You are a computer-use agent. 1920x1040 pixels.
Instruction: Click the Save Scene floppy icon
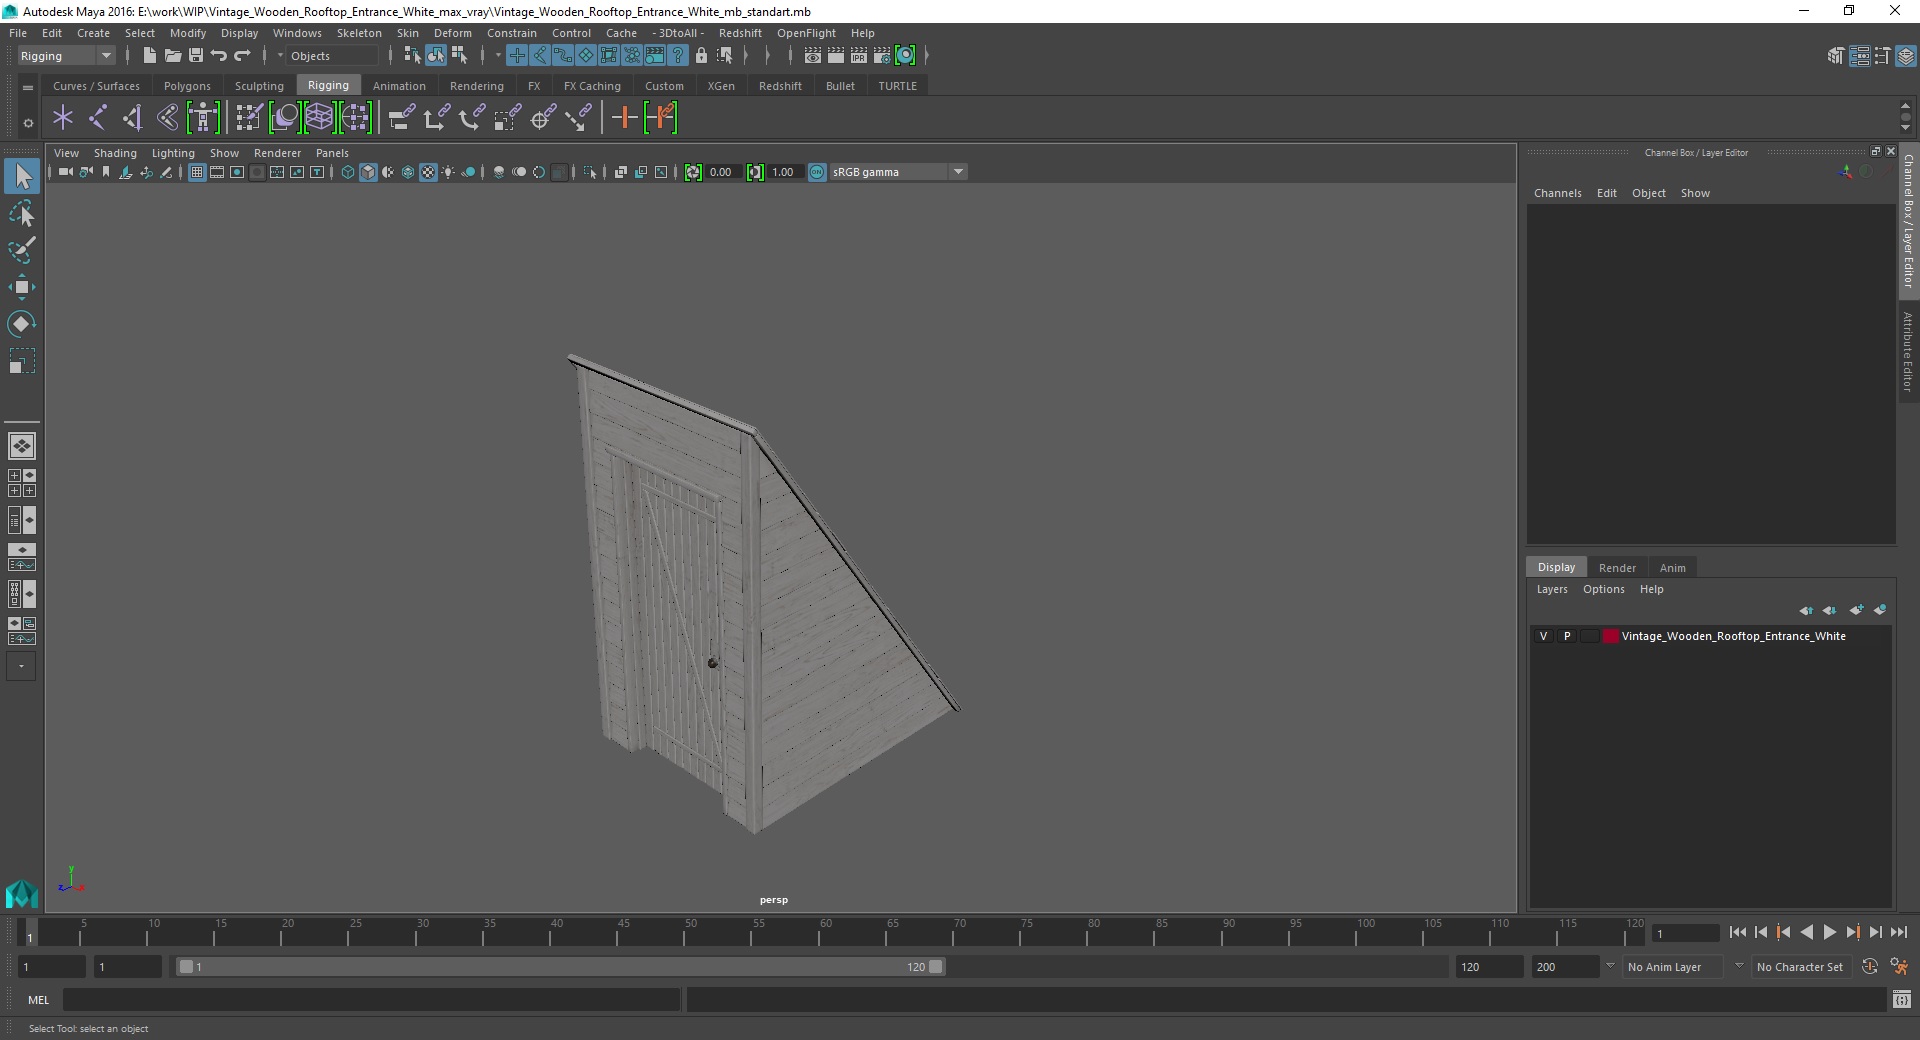[196, 56]
